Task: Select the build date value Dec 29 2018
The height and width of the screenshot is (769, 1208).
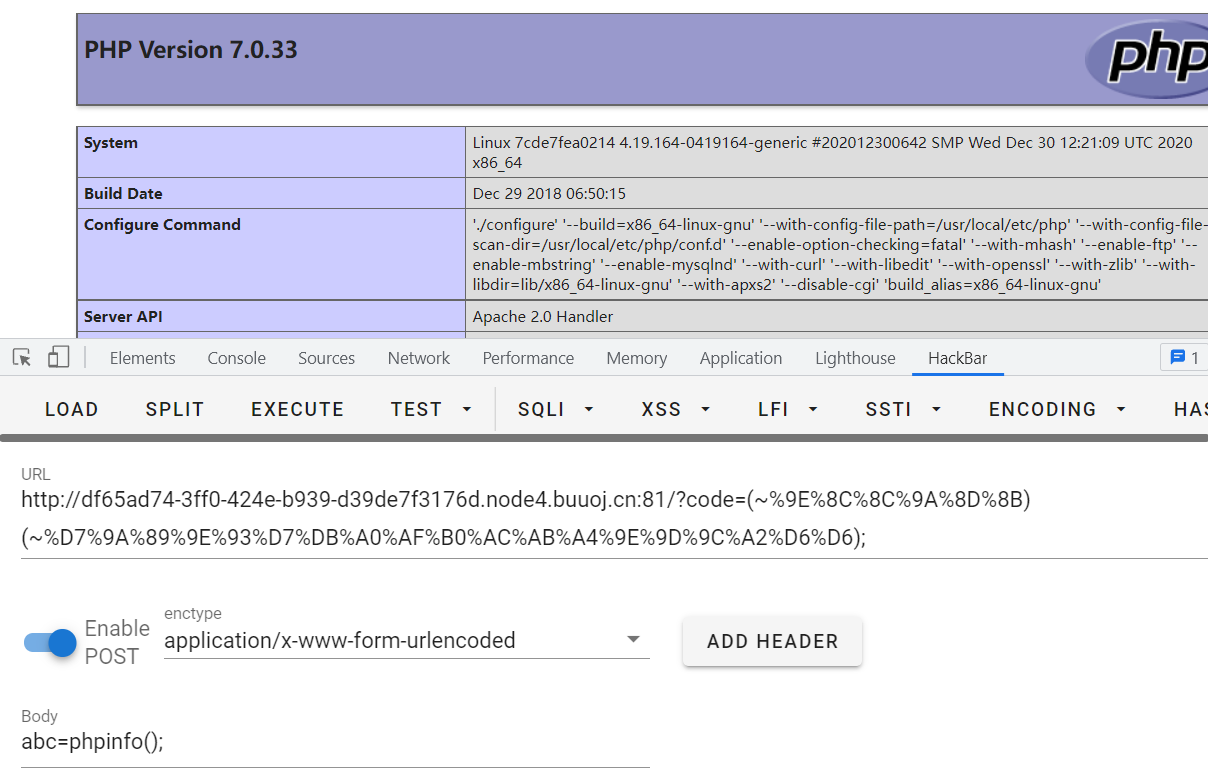Action: point(549,194)
